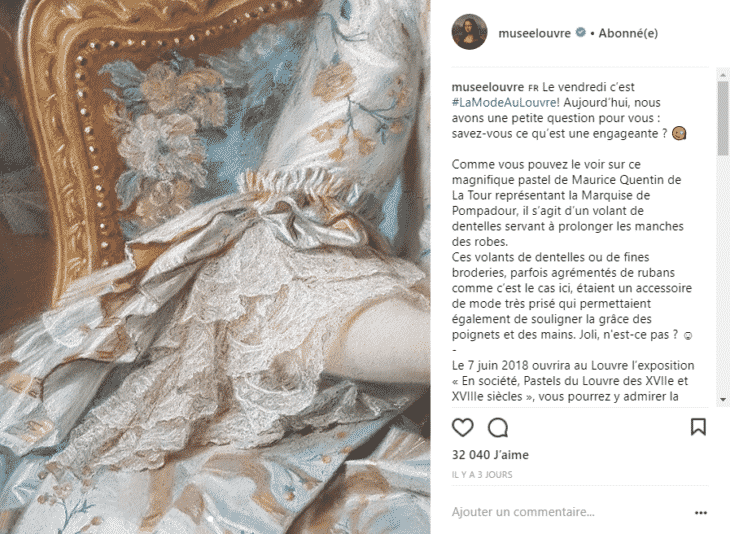Click the museelouvre name starting the caption
The image size is (730, 534).
pos(488,87)
